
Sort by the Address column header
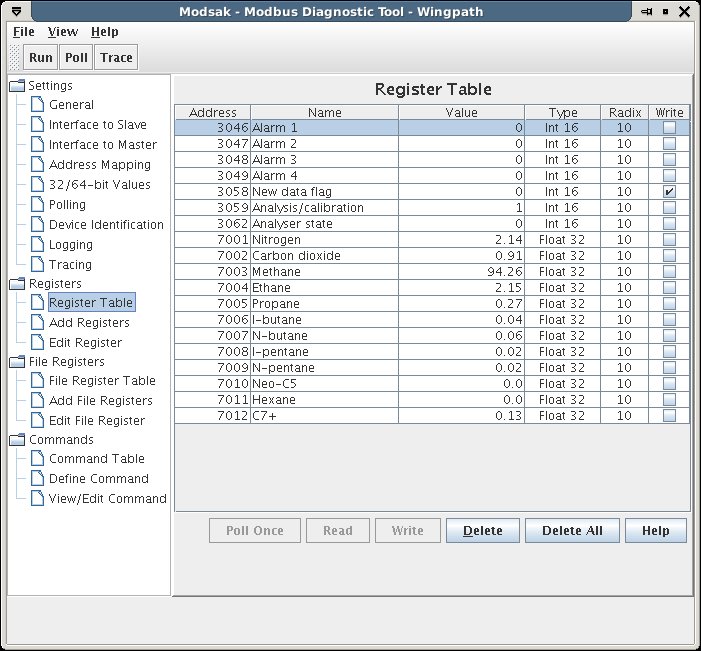click(x=213, y=112)
